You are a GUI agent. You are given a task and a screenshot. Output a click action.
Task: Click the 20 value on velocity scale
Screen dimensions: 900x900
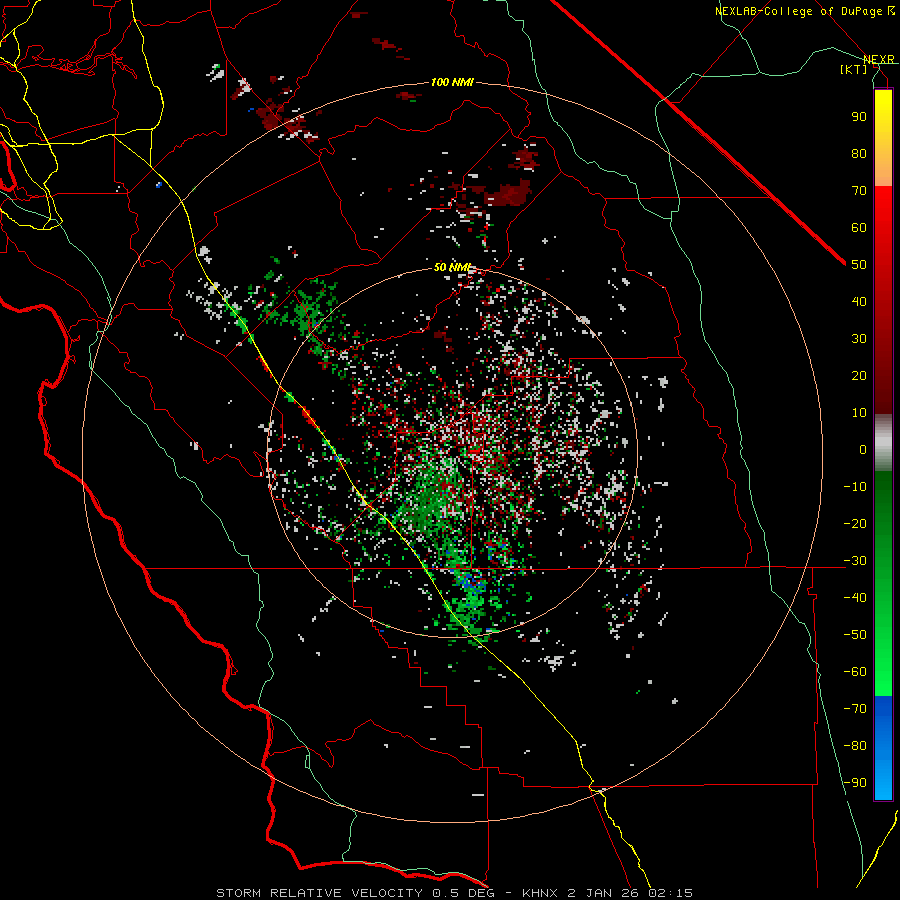coord(859,375)
